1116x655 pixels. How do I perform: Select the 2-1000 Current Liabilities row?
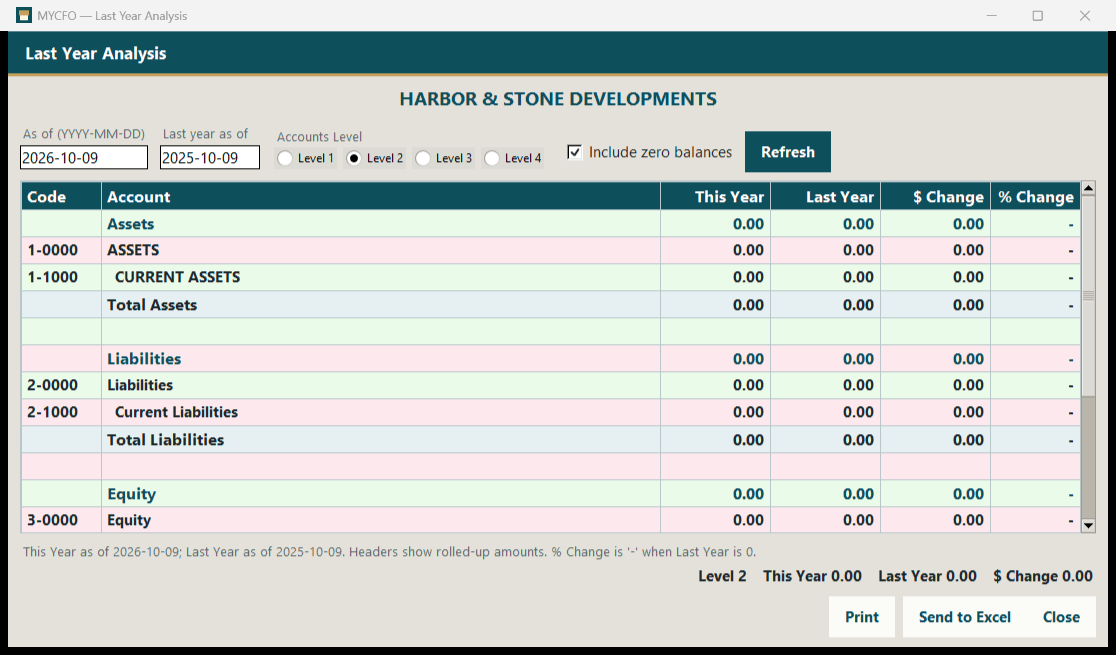551,413
